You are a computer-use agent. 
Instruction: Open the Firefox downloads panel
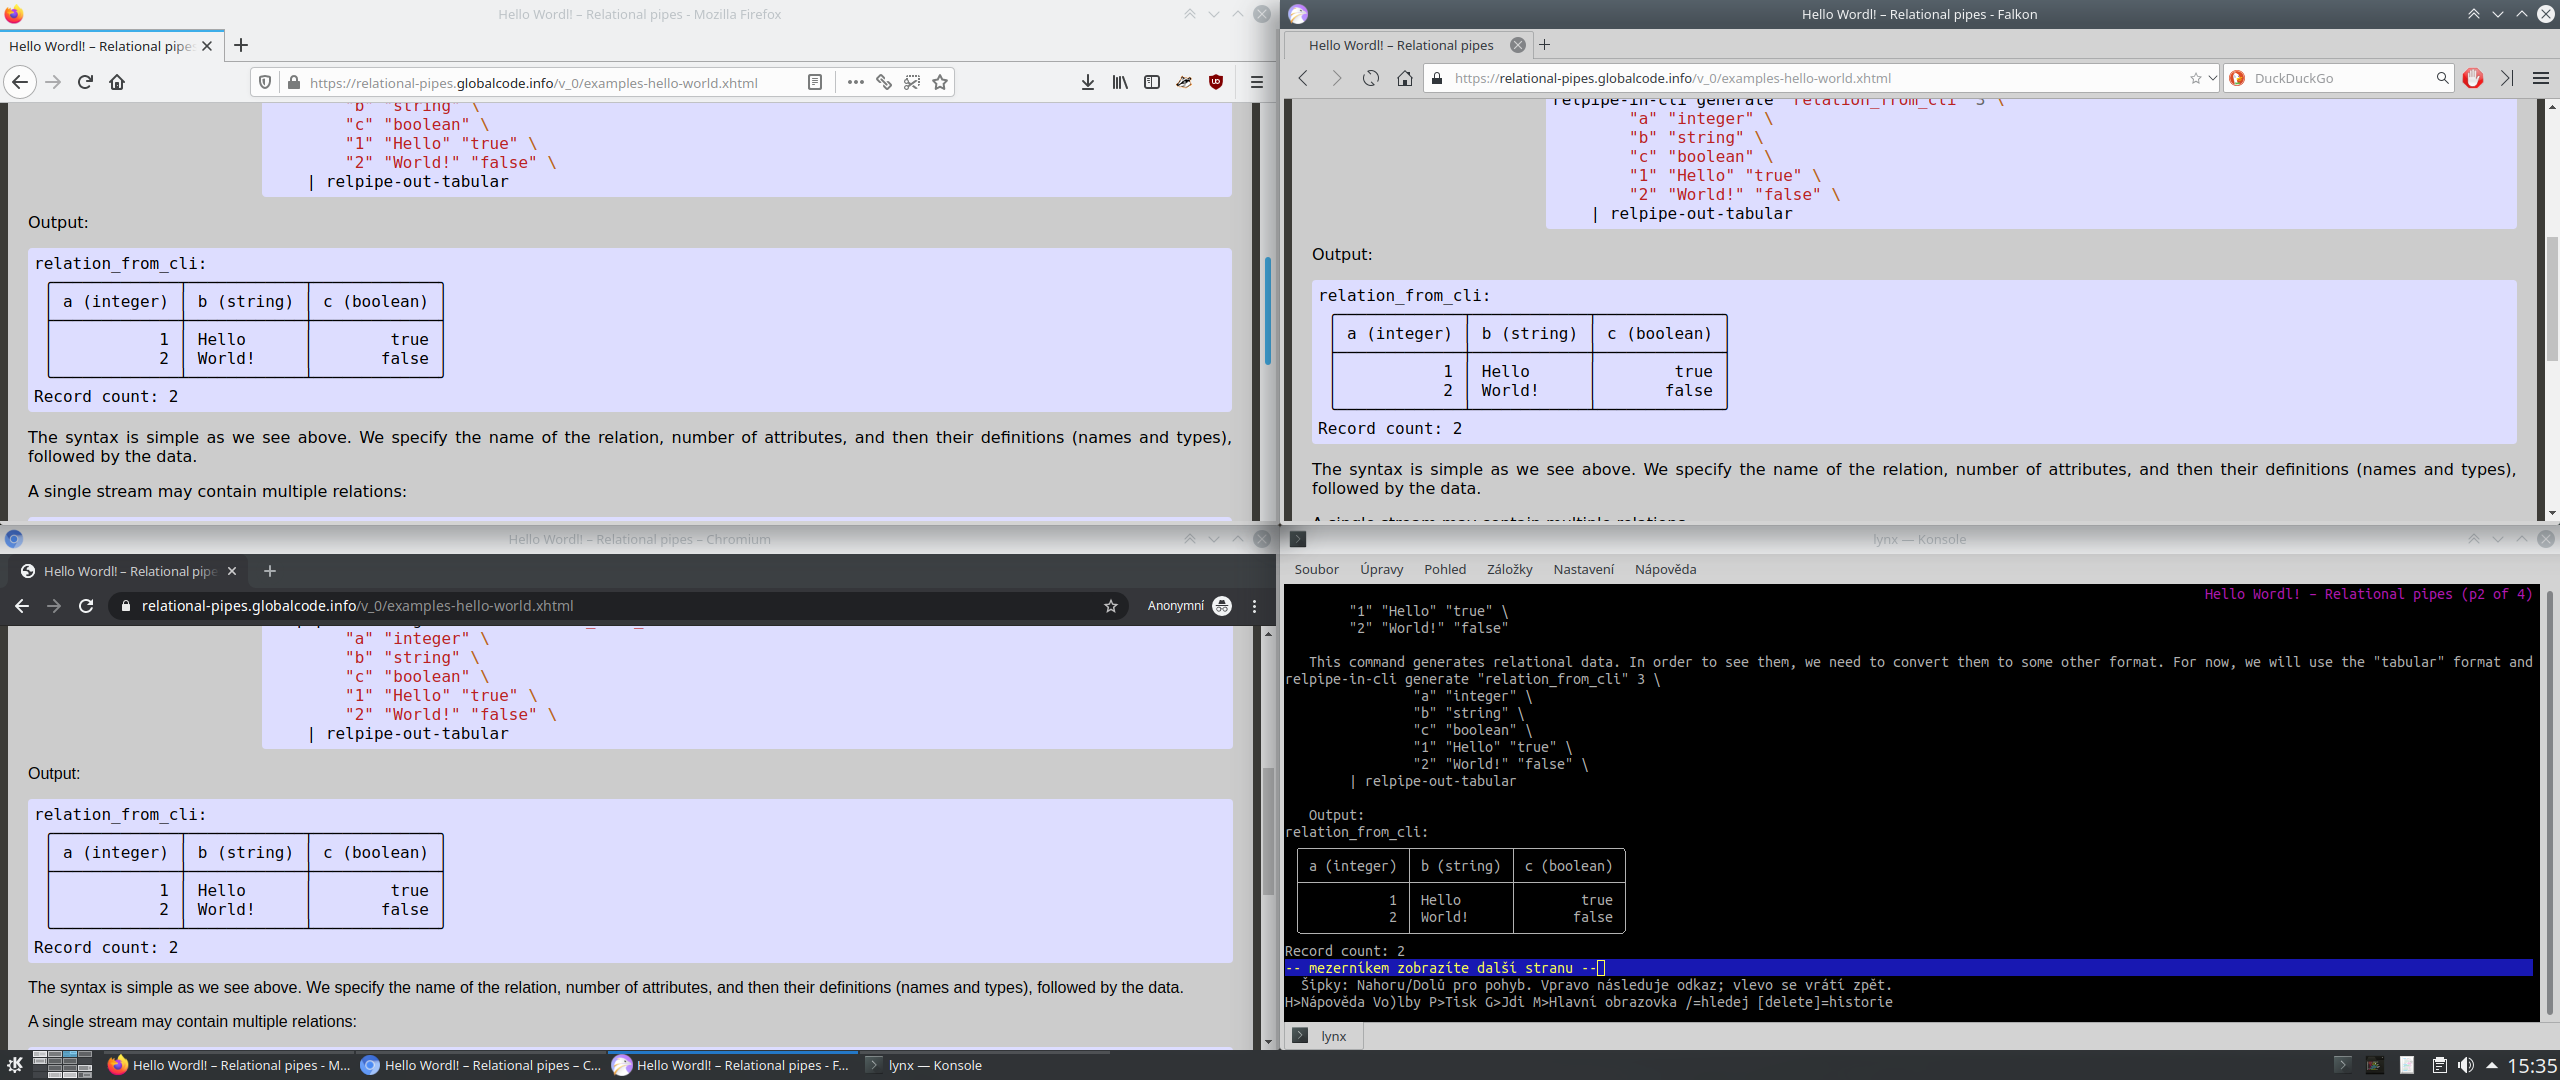(1088, 82)
